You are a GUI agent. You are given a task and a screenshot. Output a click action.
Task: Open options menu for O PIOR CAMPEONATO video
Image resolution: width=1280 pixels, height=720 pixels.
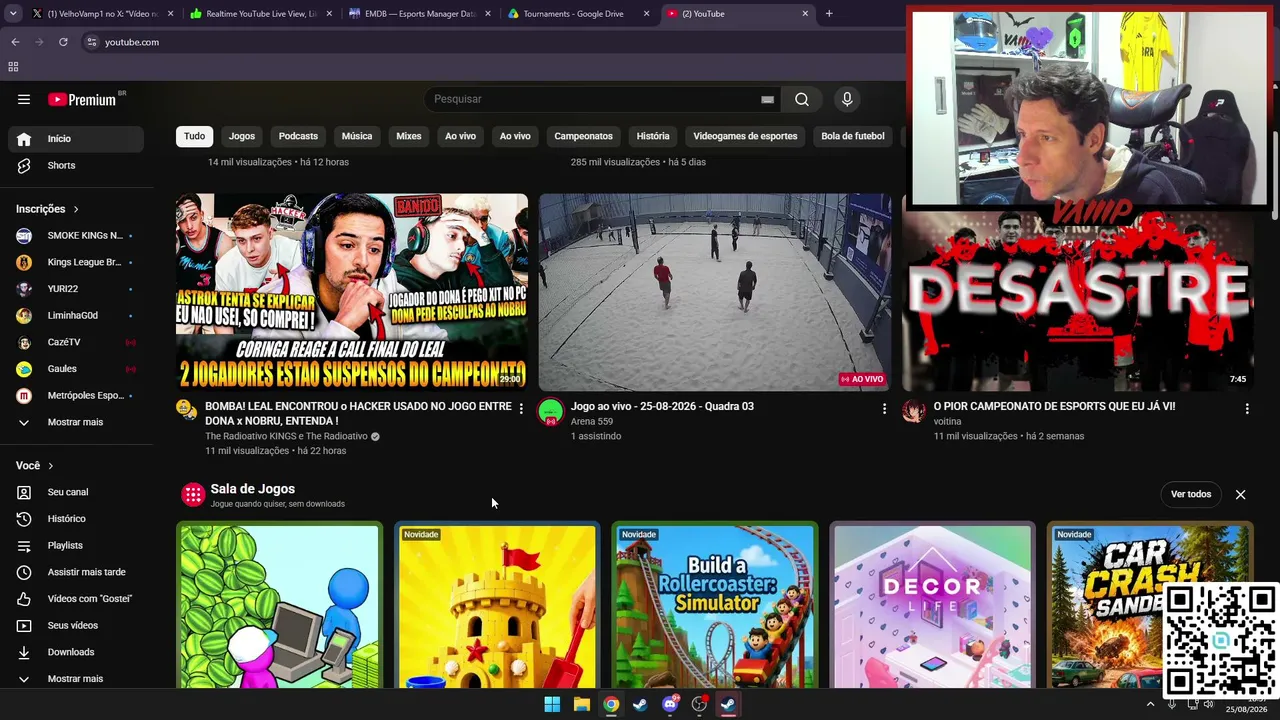(1247, 408)
